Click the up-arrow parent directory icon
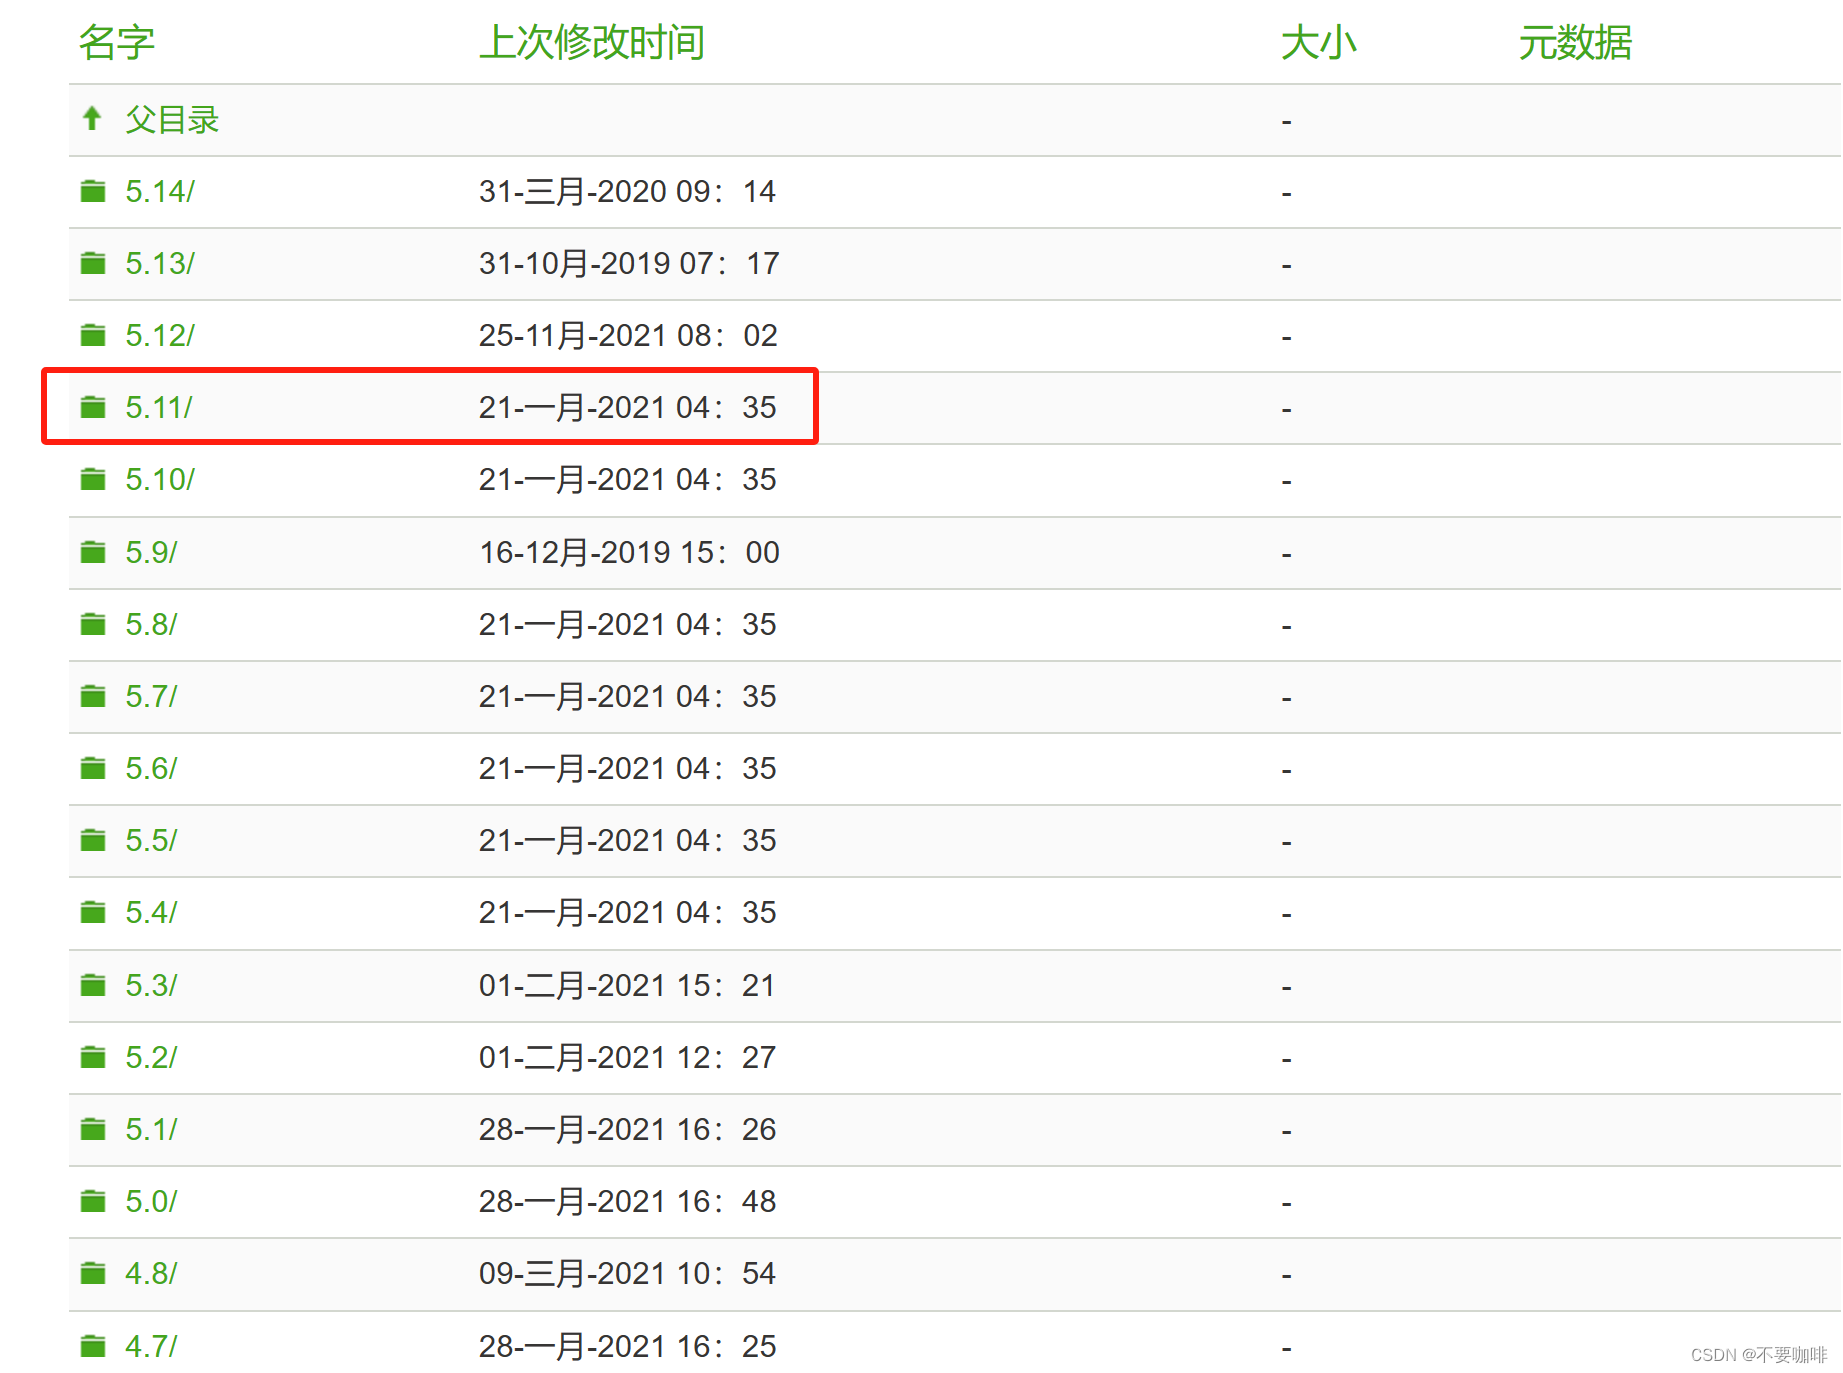 point(92,119)
